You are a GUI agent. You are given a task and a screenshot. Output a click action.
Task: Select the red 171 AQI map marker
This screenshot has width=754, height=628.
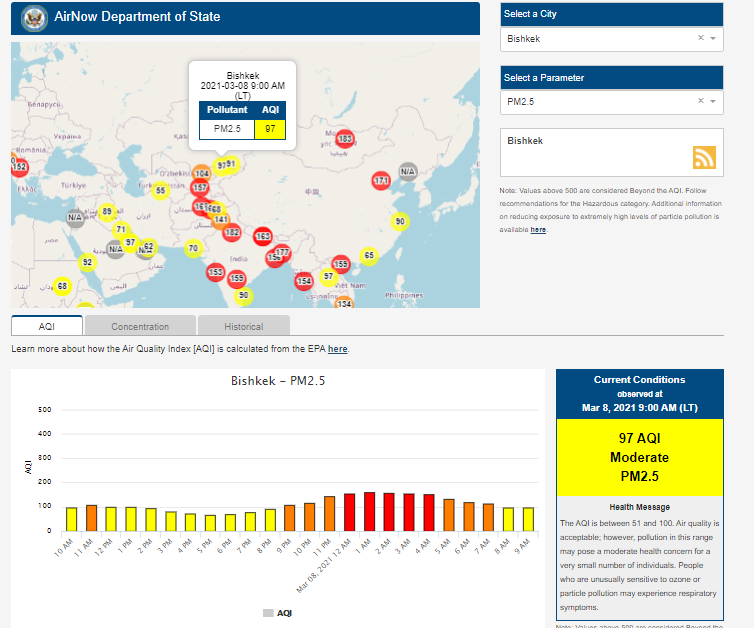click(381, 181)
